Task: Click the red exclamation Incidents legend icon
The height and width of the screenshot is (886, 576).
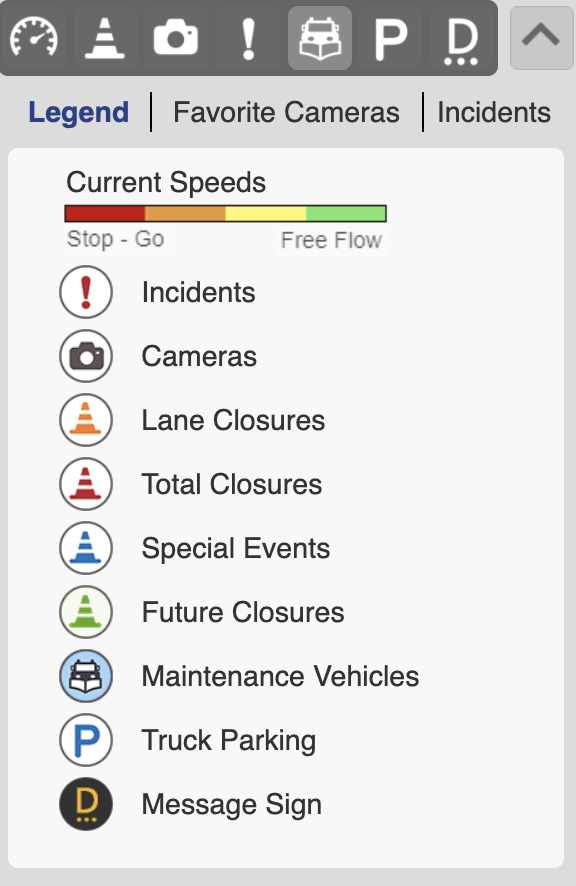Action: (86, 292)
